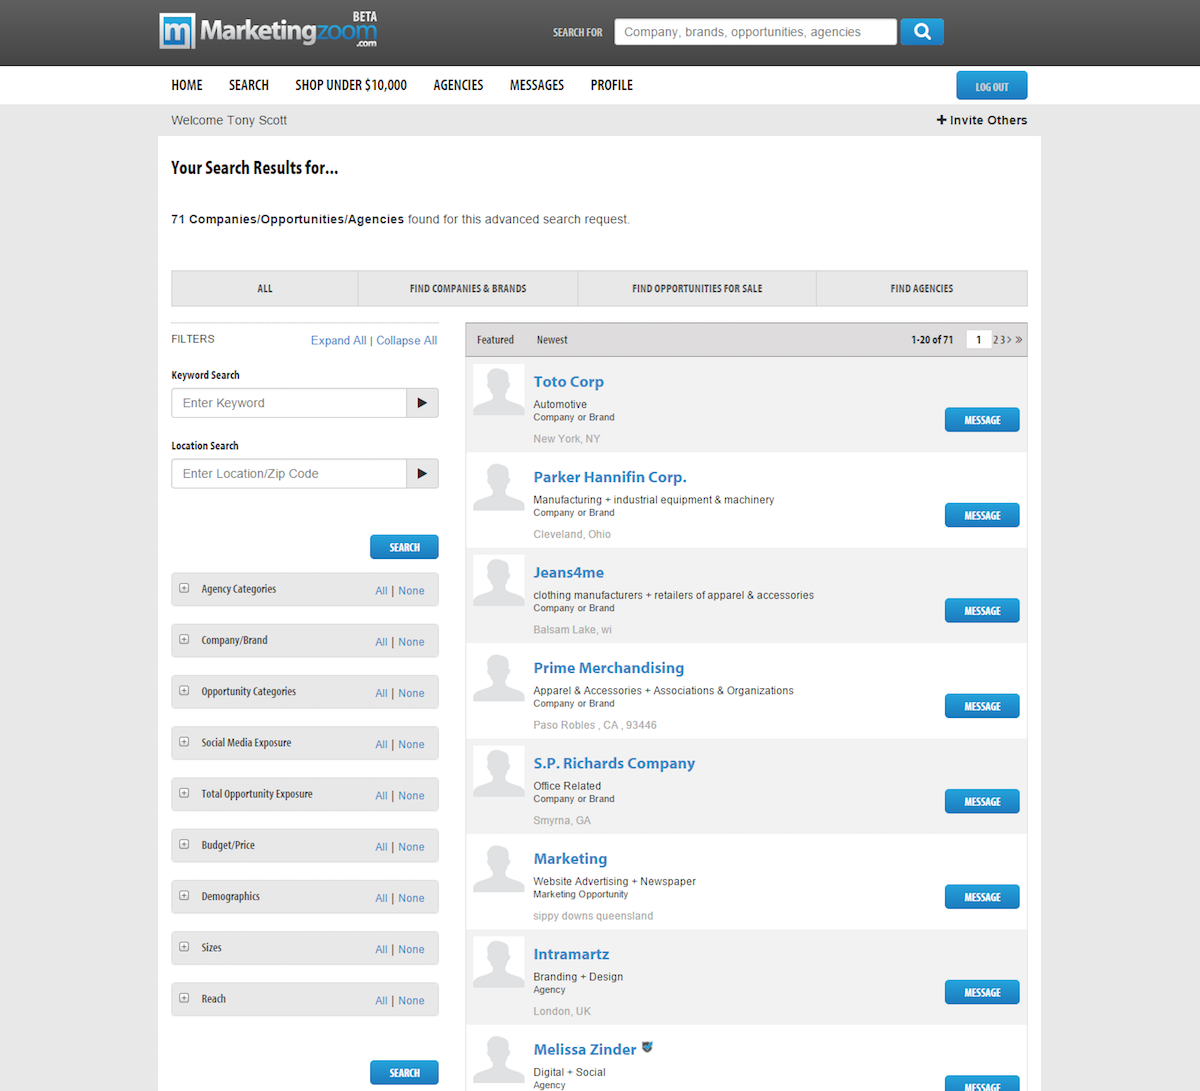The width and height of the screenshot is (1200, 1091).
Task: Click the Collapse All filters link
Action: [407, 341]
